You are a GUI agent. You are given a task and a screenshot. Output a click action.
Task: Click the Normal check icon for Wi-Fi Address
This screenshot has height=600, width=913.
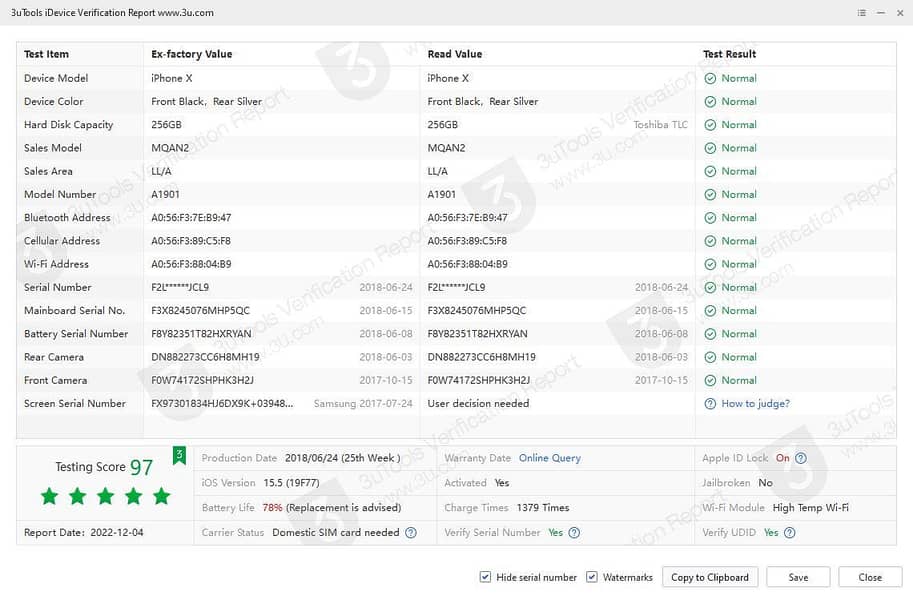pyautogui.click(x=710, y=265)
